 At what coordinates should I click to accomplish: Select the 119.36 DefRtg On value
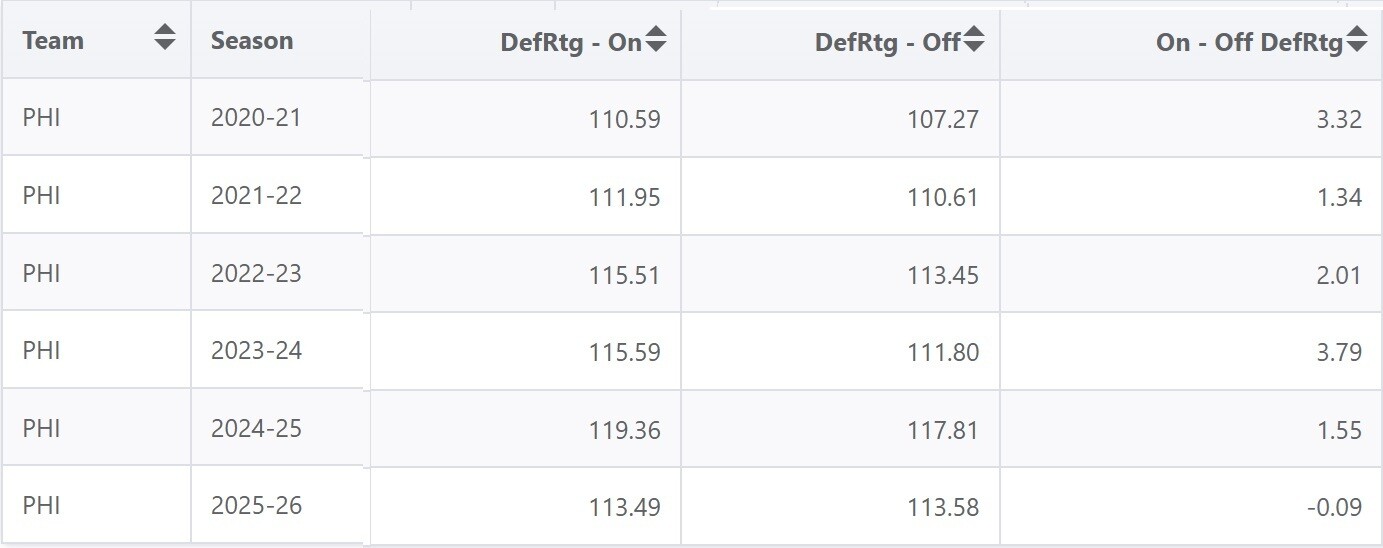(625, 430)
